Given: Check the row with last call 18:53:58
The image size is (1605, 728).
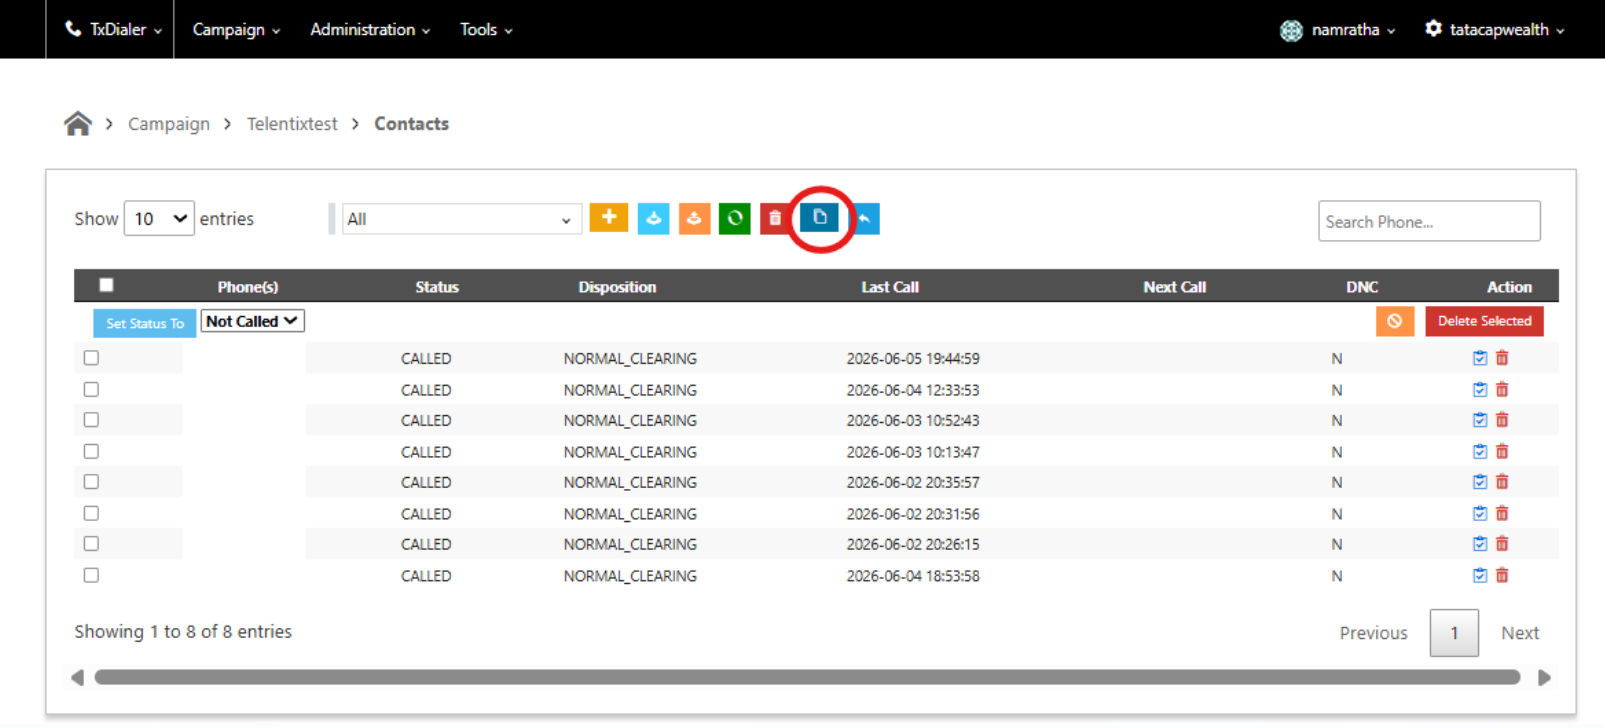Looking at the screenshot, I should tap(91, 575).
